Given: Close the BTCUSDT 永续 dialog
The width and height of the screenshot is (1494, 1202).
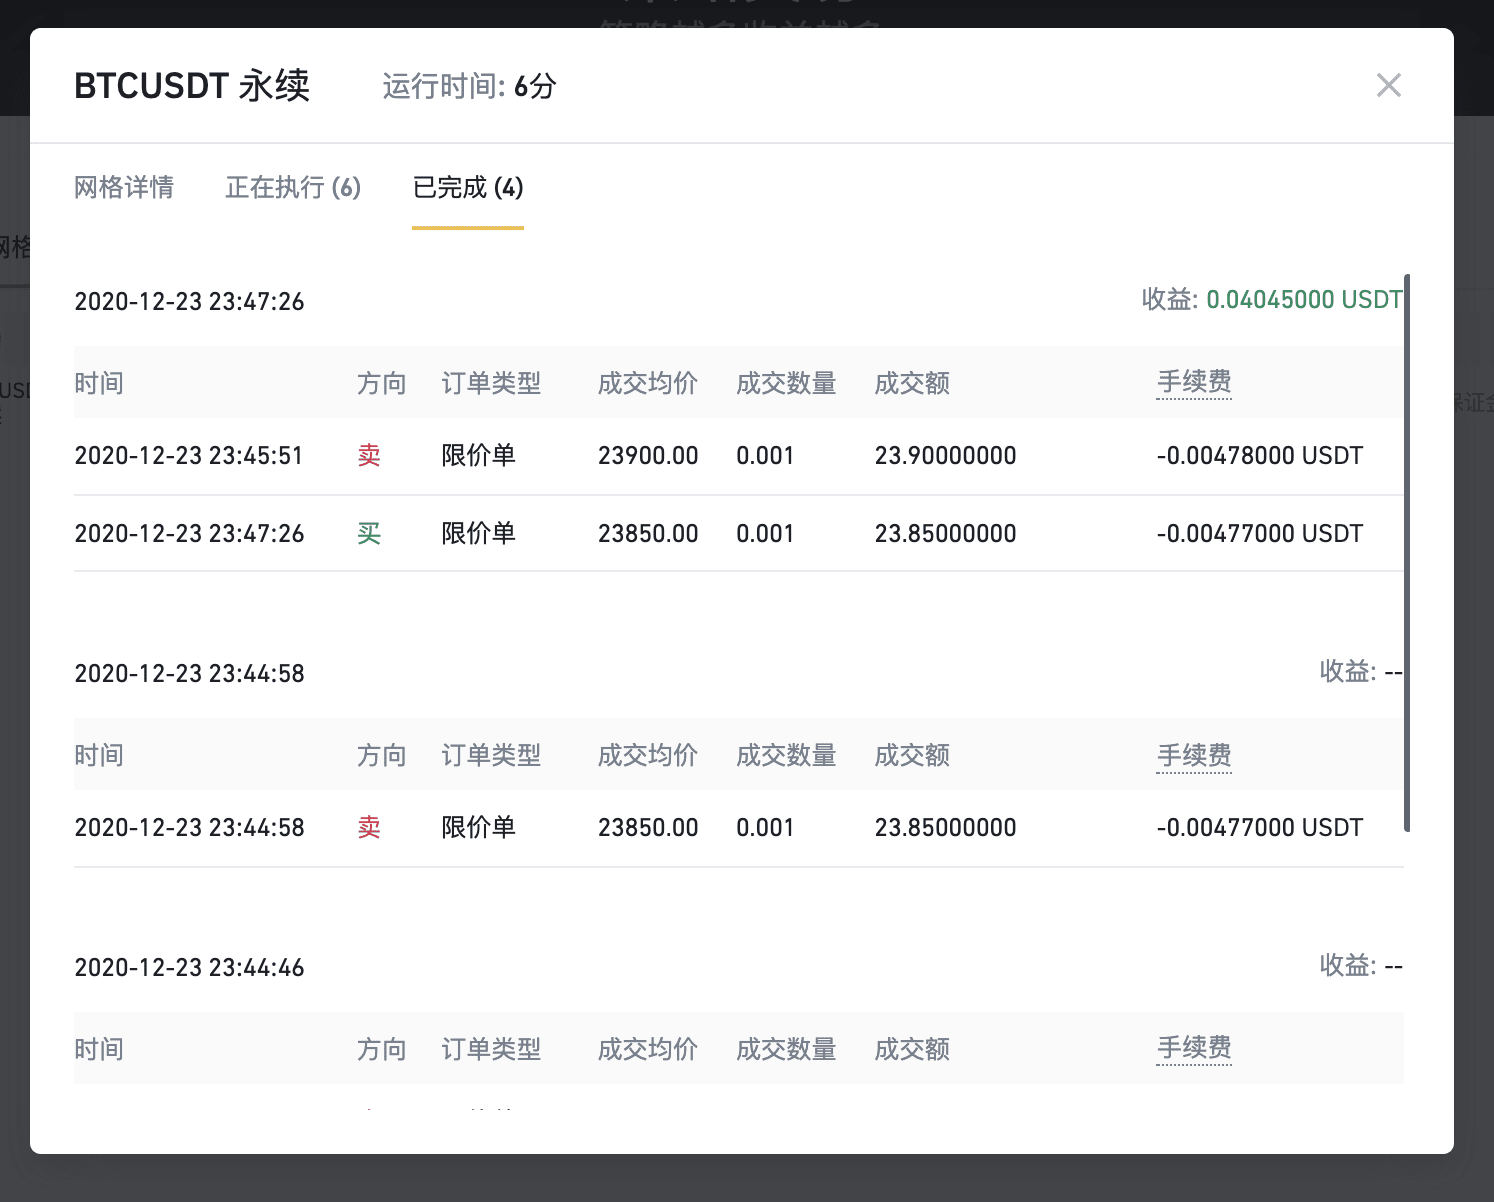Looking at the screenshot, I should pyautogui.click(x=1388, y=85).
